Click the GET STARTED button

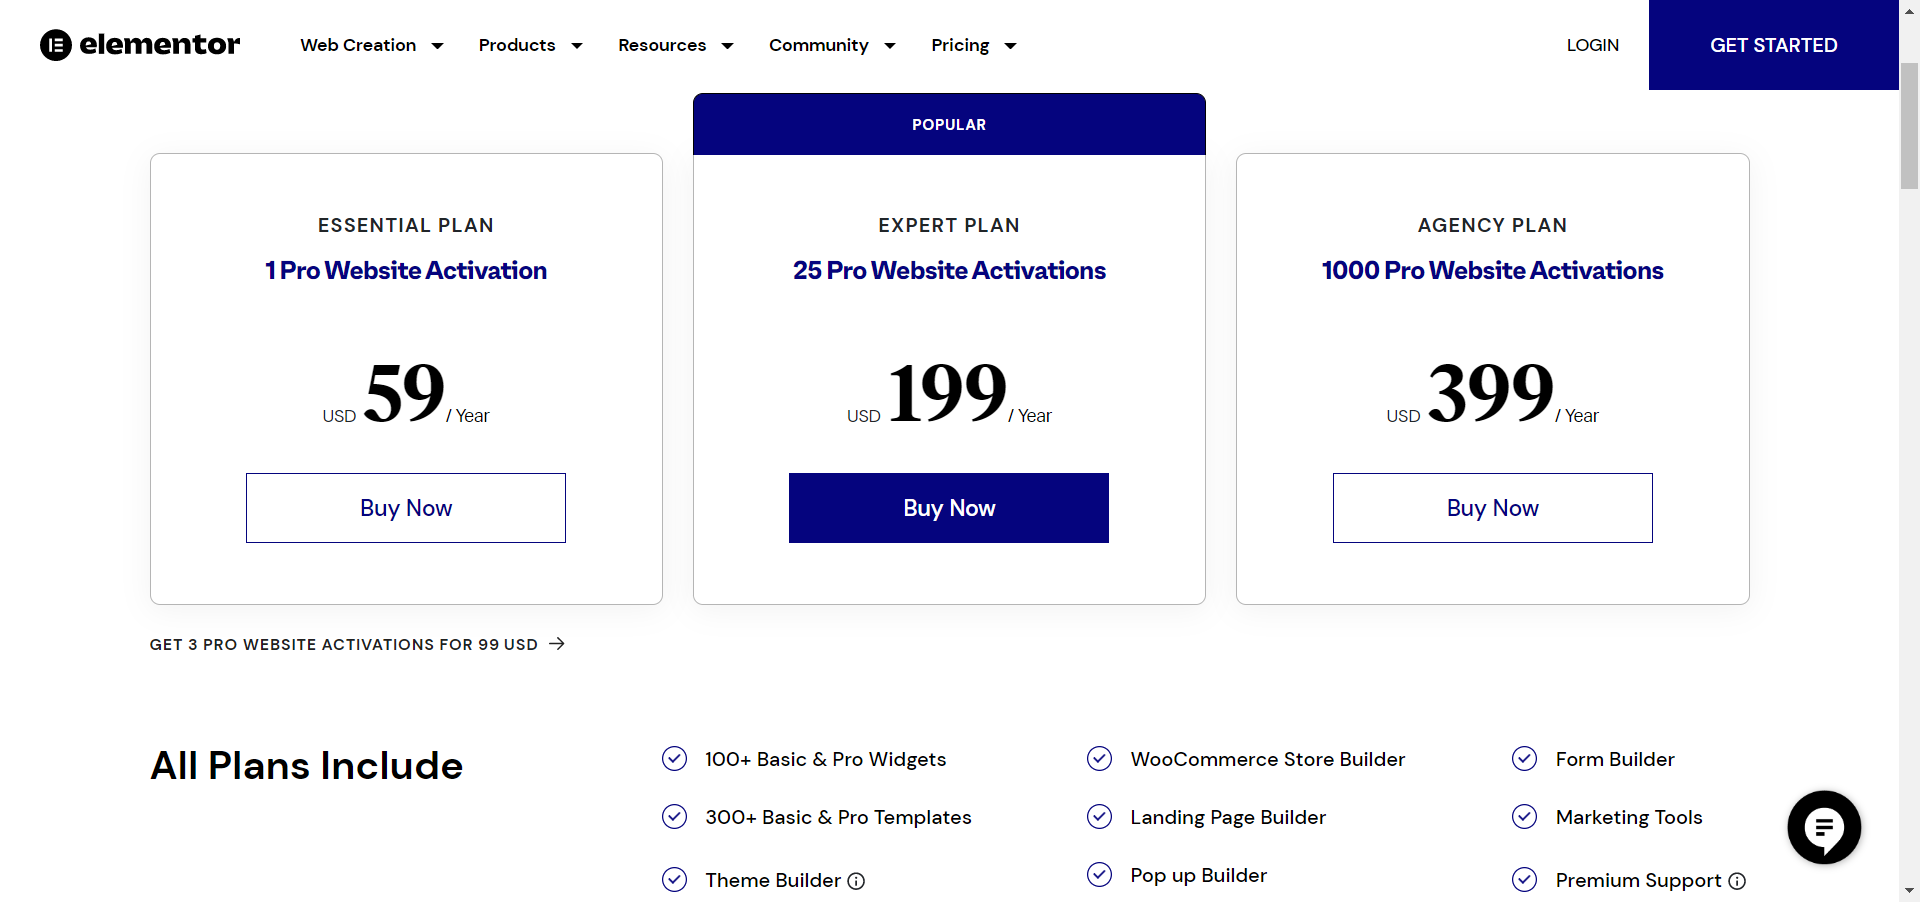pos(1773,45)
